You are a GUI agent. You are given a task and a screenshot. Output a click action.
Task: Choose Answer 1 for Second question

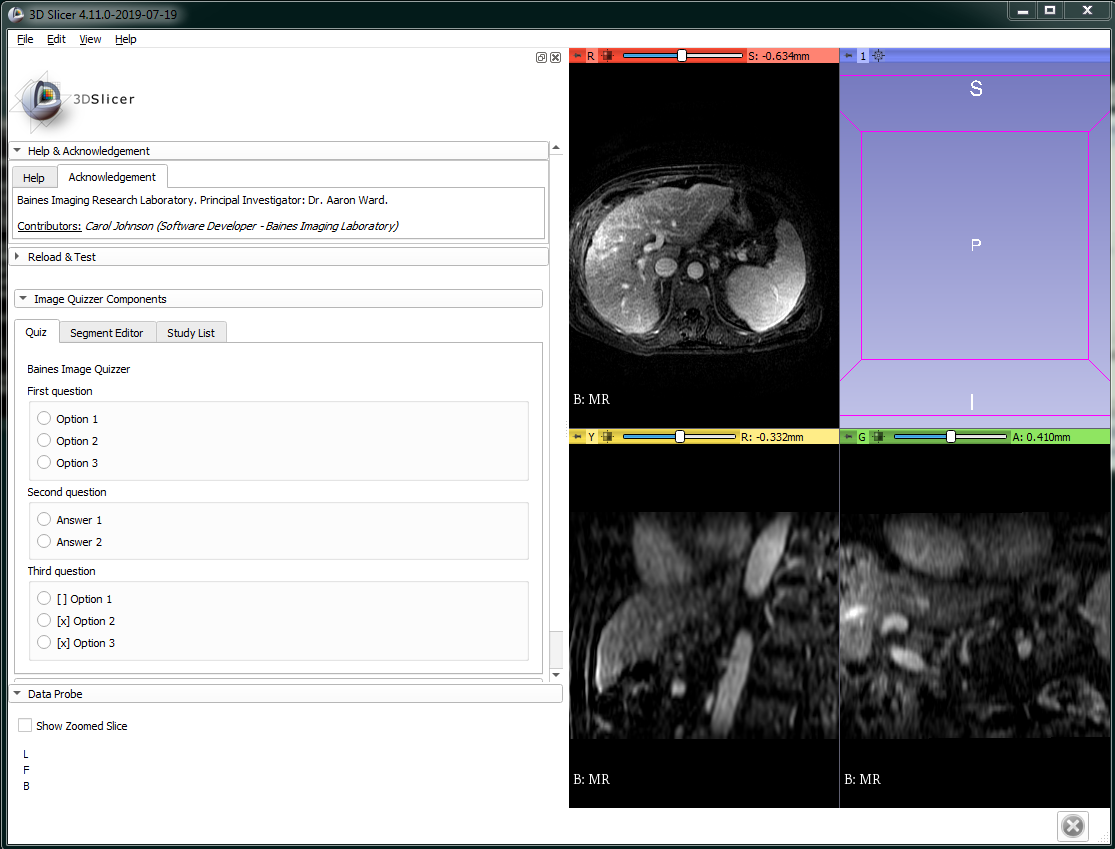point(44,519)
